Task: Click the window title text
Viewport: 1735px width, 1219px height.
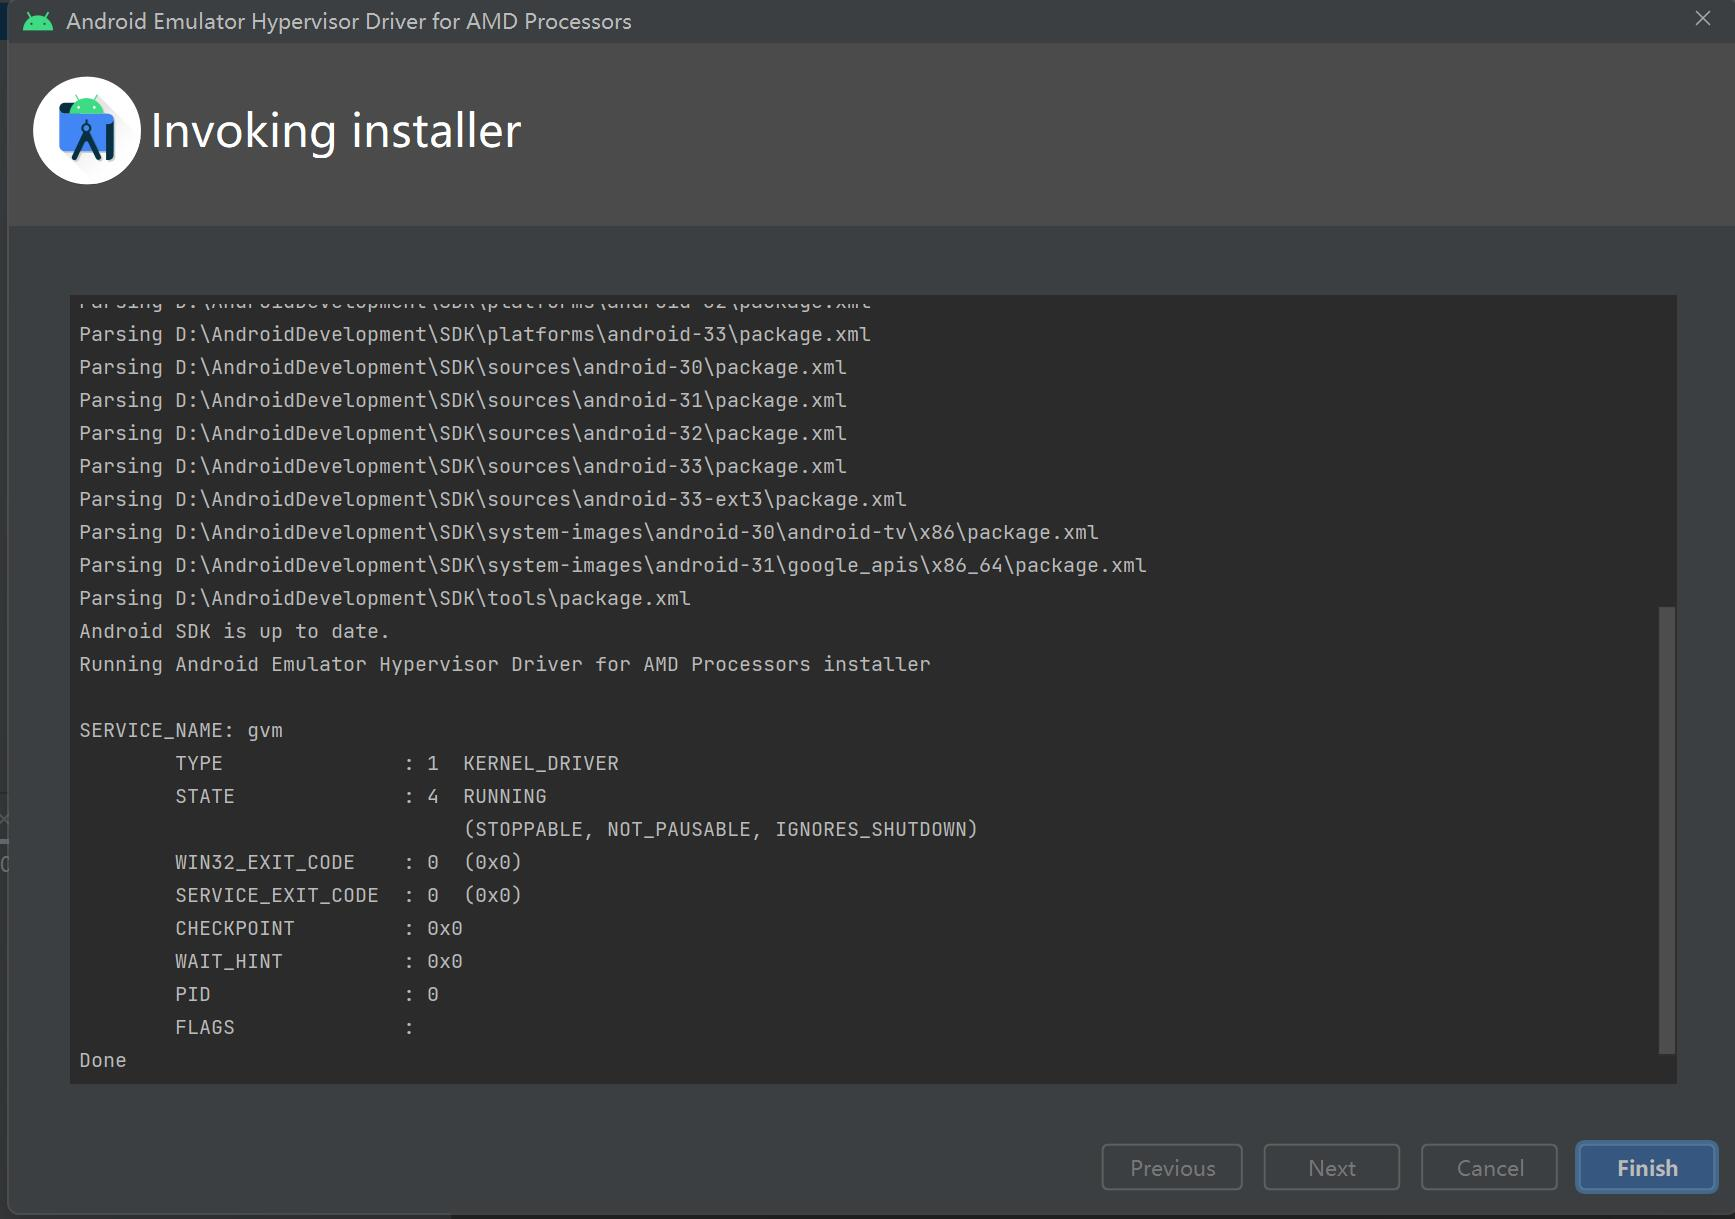Action: pos(349,21)
